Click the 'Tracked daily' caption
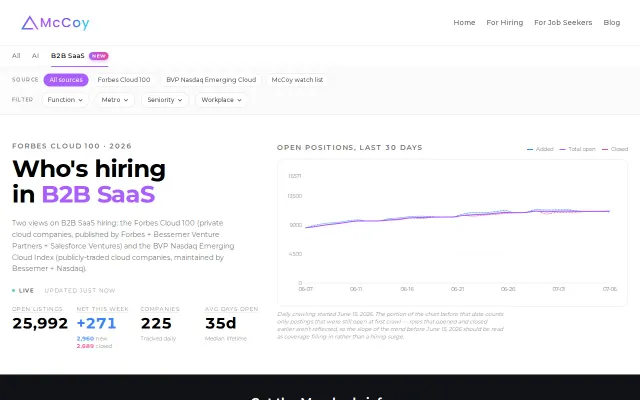This screenshot has height=400, width=640. [x=158, y=338]
